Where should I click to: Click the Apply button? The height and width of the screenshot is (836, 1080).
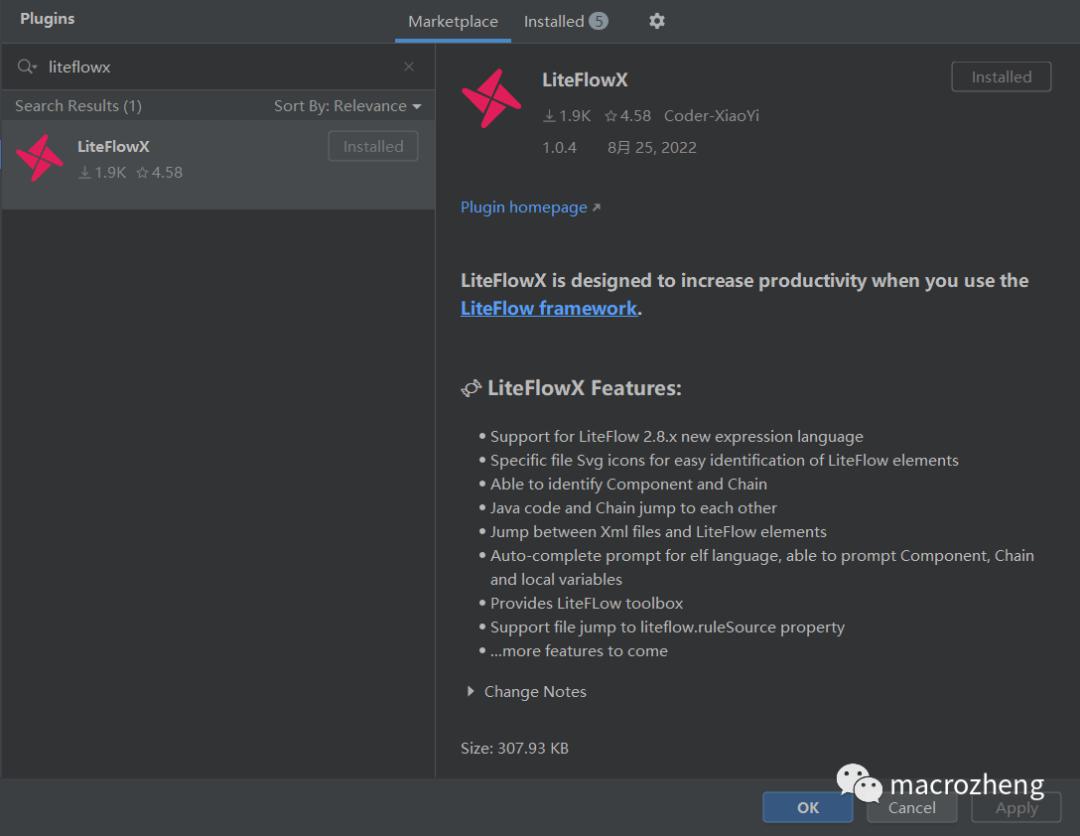click(1016, 807)
